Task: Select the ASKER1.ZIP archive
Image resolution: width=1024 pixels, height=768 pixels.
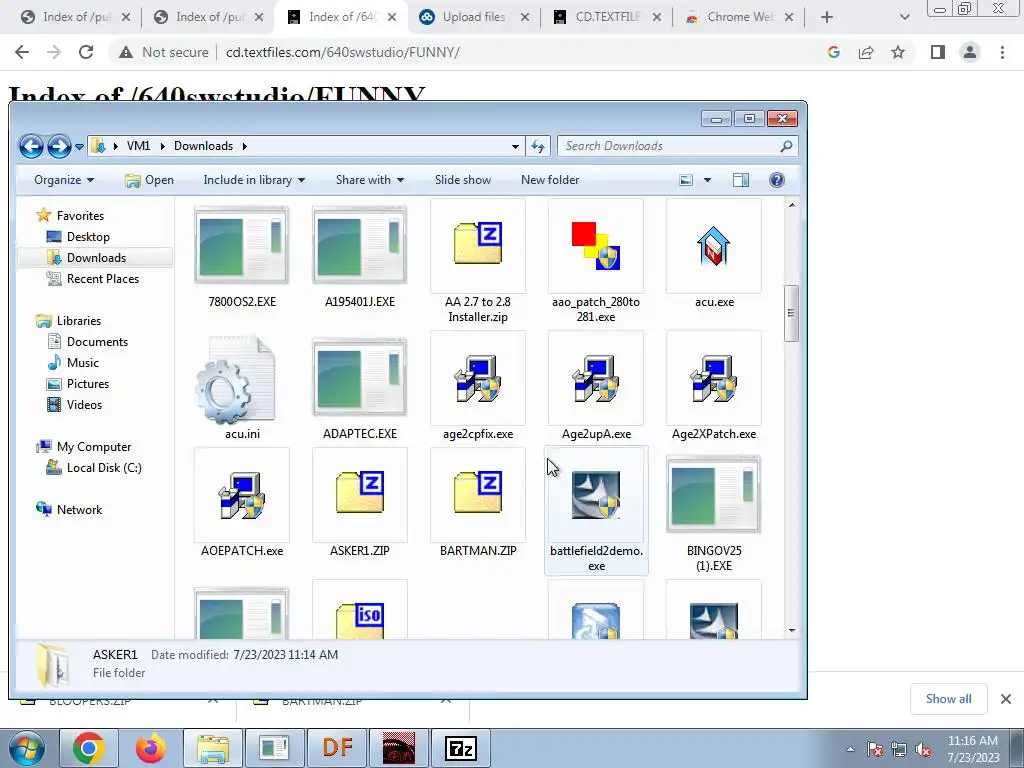Action: [360, 496]
